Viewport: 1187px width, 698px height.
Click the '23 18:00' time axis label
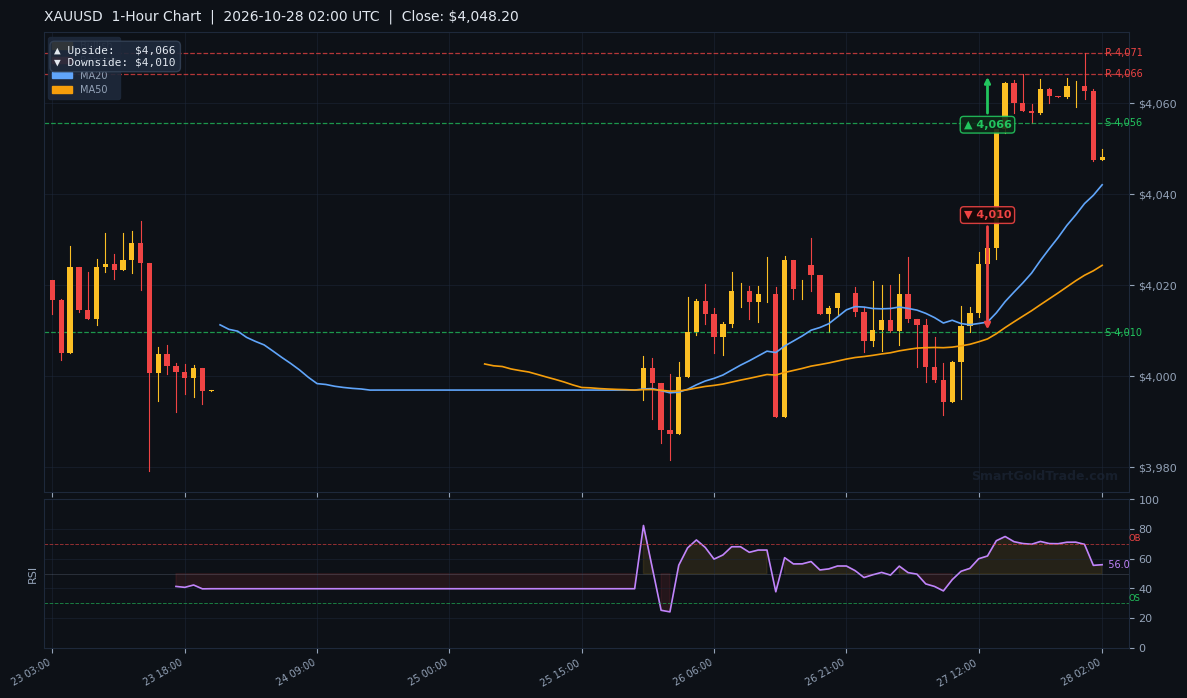coord(164,672)
